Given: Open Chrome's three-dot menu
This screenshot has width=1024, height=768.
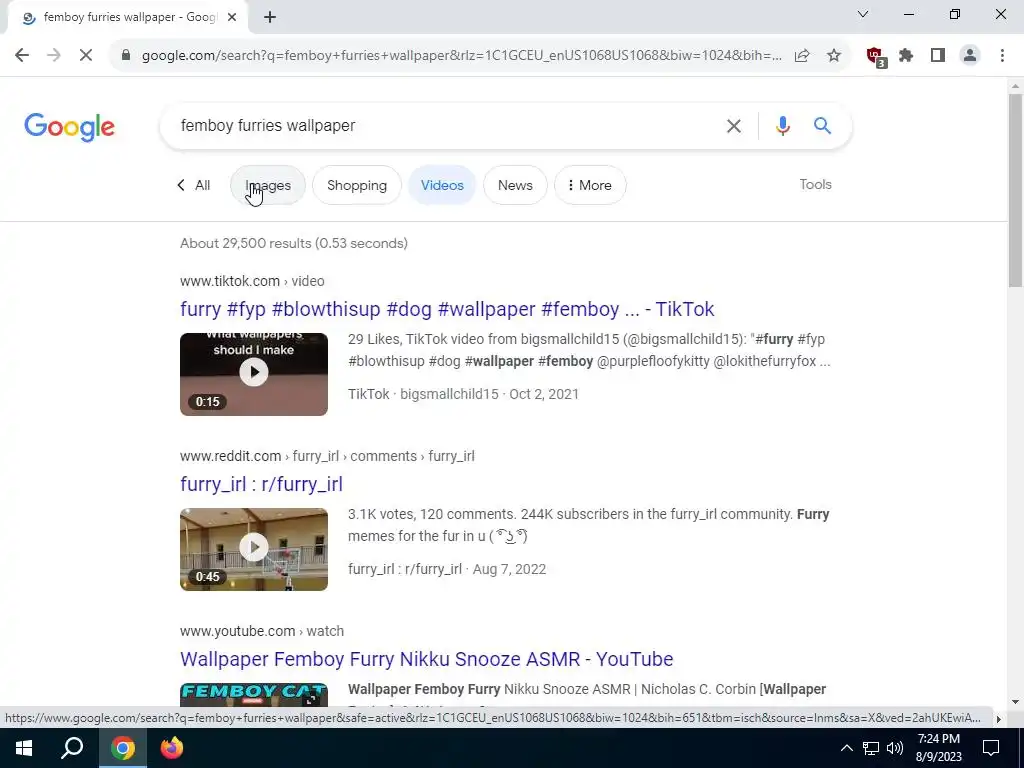Looking at the screenshot, I should pyautogui.click(x=1002, y=56).
